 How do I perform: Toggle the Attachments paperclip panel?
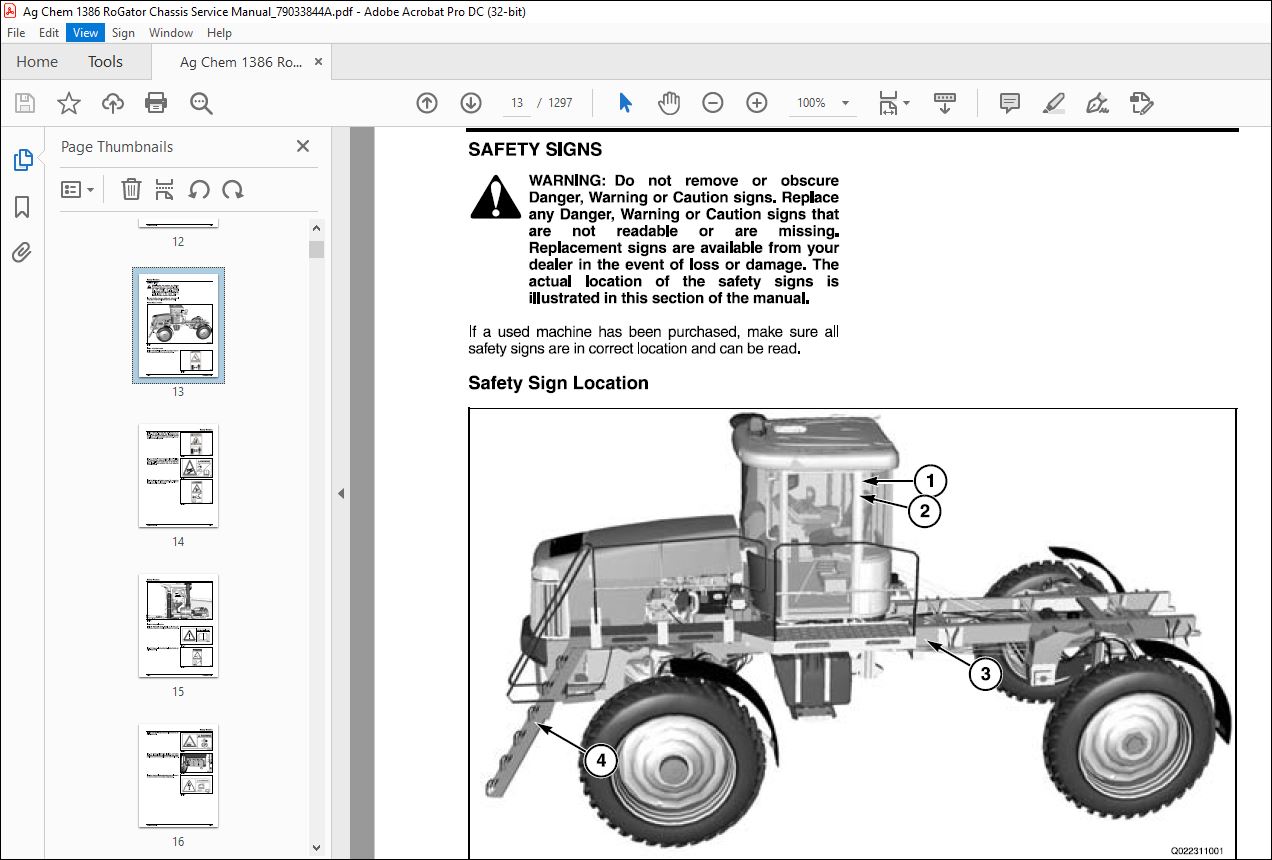22,252
